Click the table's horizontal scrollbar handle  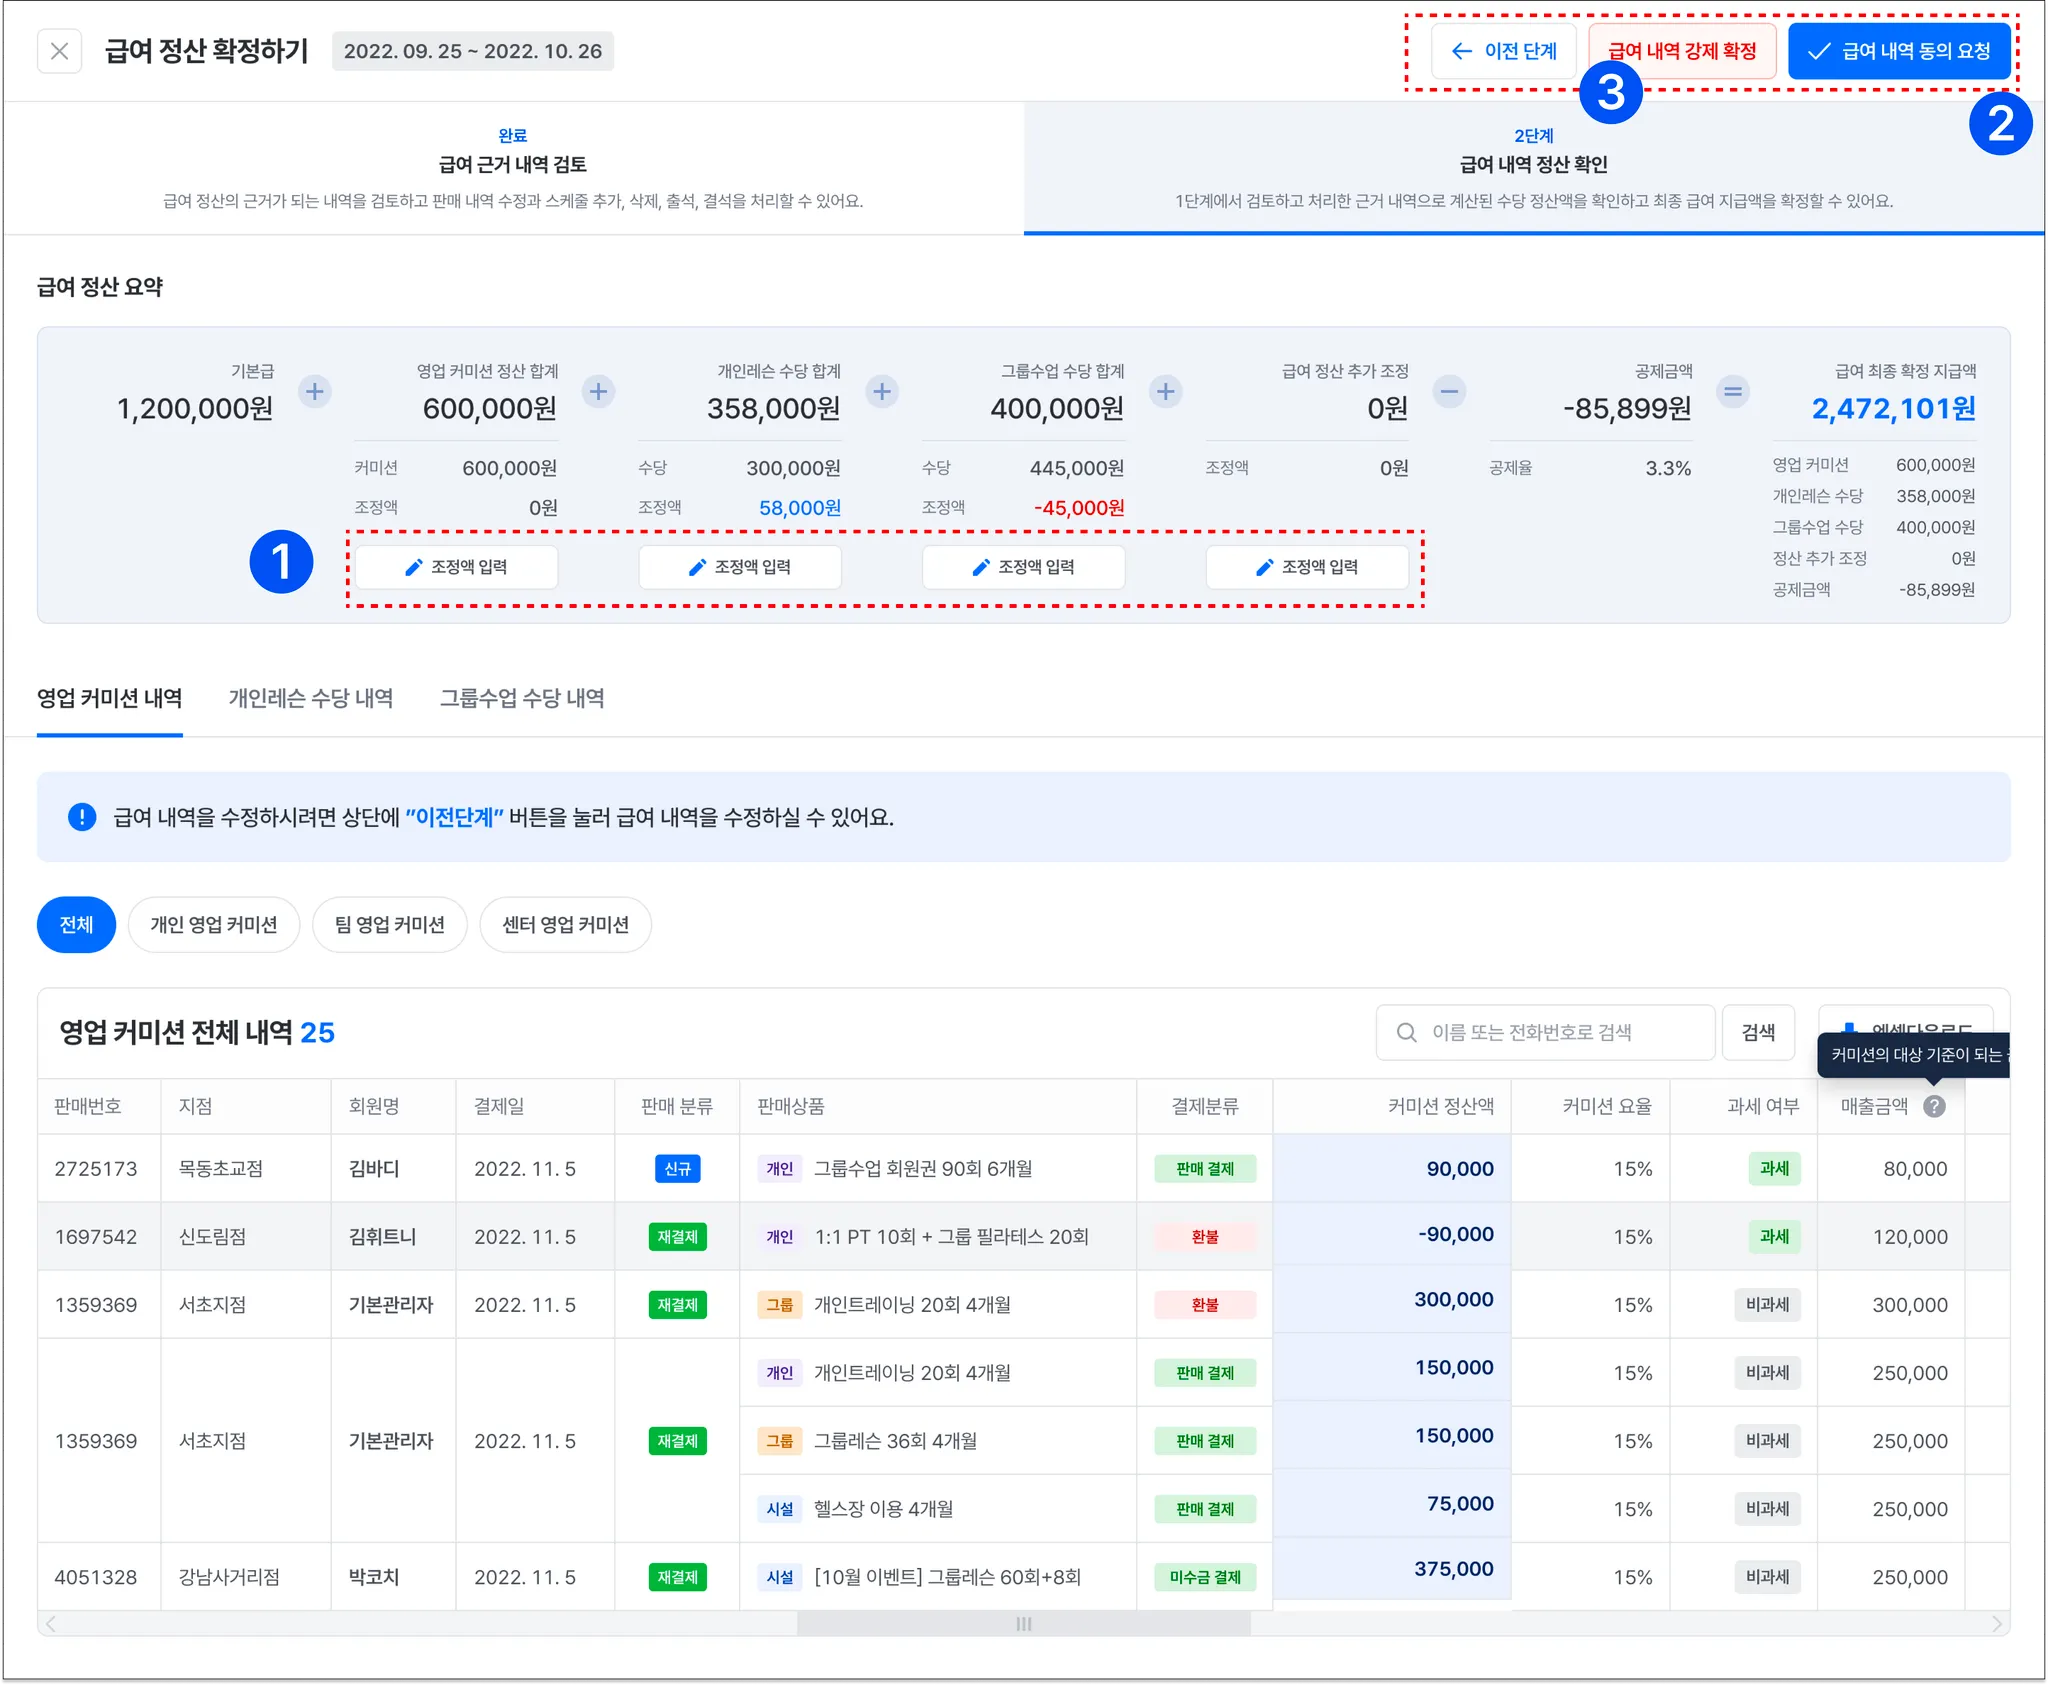[1023, 1623]
